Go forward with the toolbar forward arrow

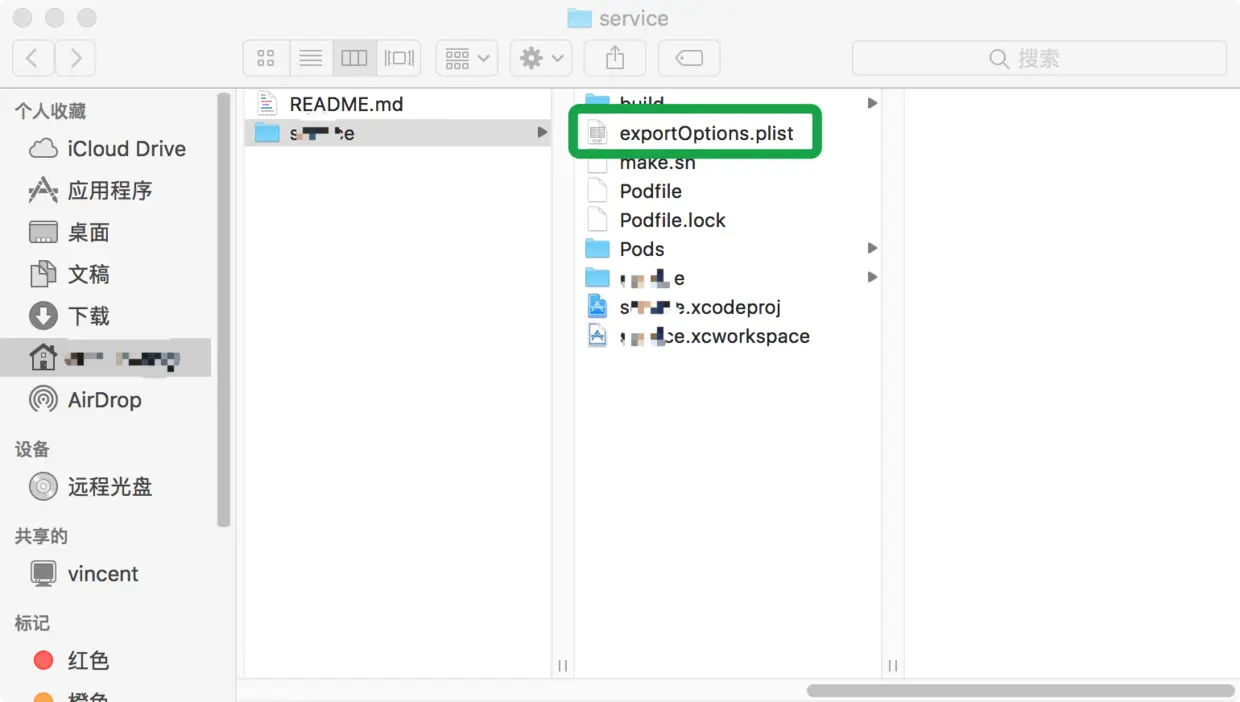tap(75, 58)
